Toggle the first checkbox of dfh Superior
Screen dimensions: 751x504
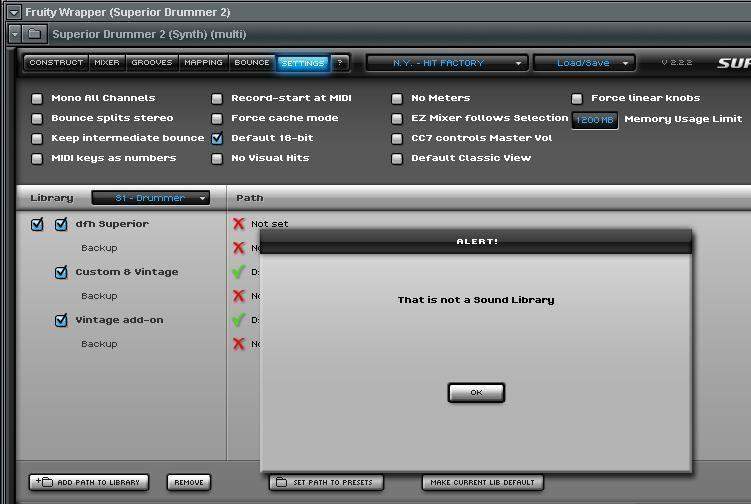click(37, 224)
